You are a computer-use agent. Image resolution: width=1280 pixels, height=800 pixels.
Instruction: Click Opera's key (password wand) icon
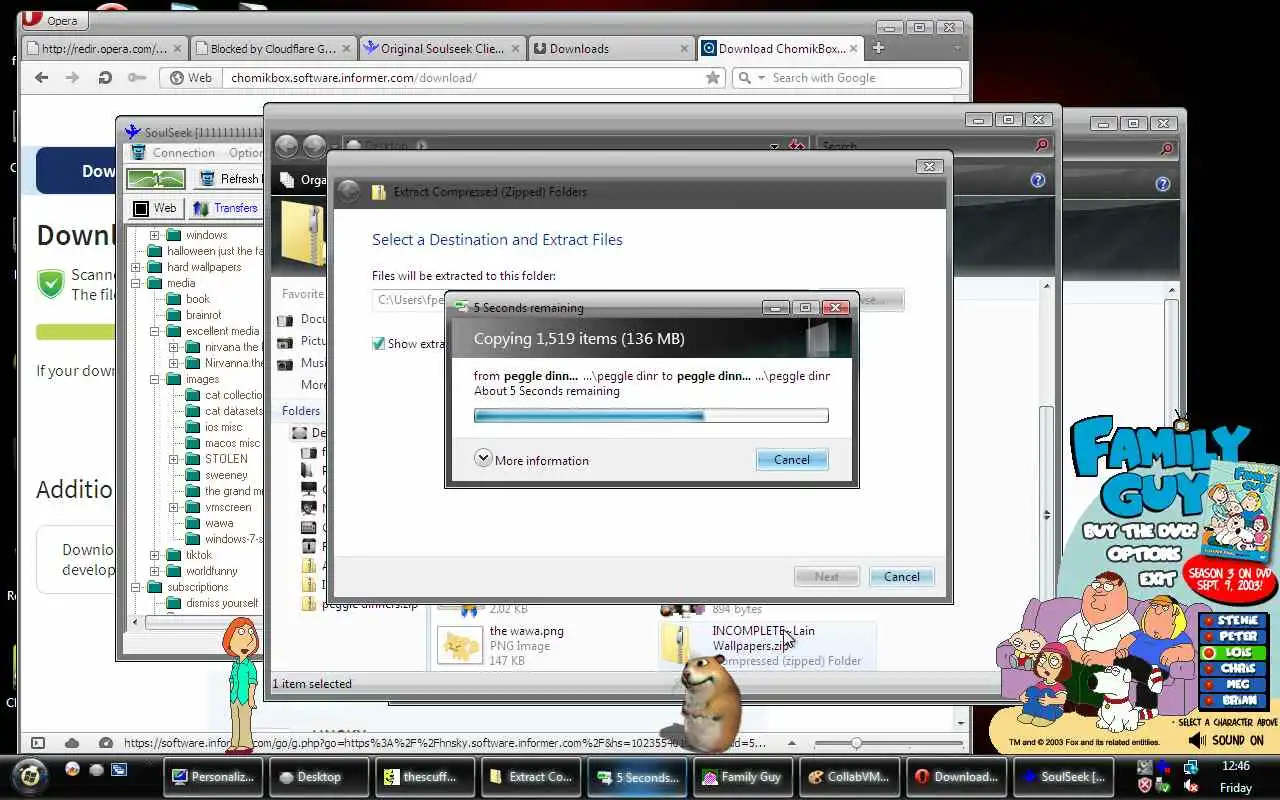coord(136,77)
